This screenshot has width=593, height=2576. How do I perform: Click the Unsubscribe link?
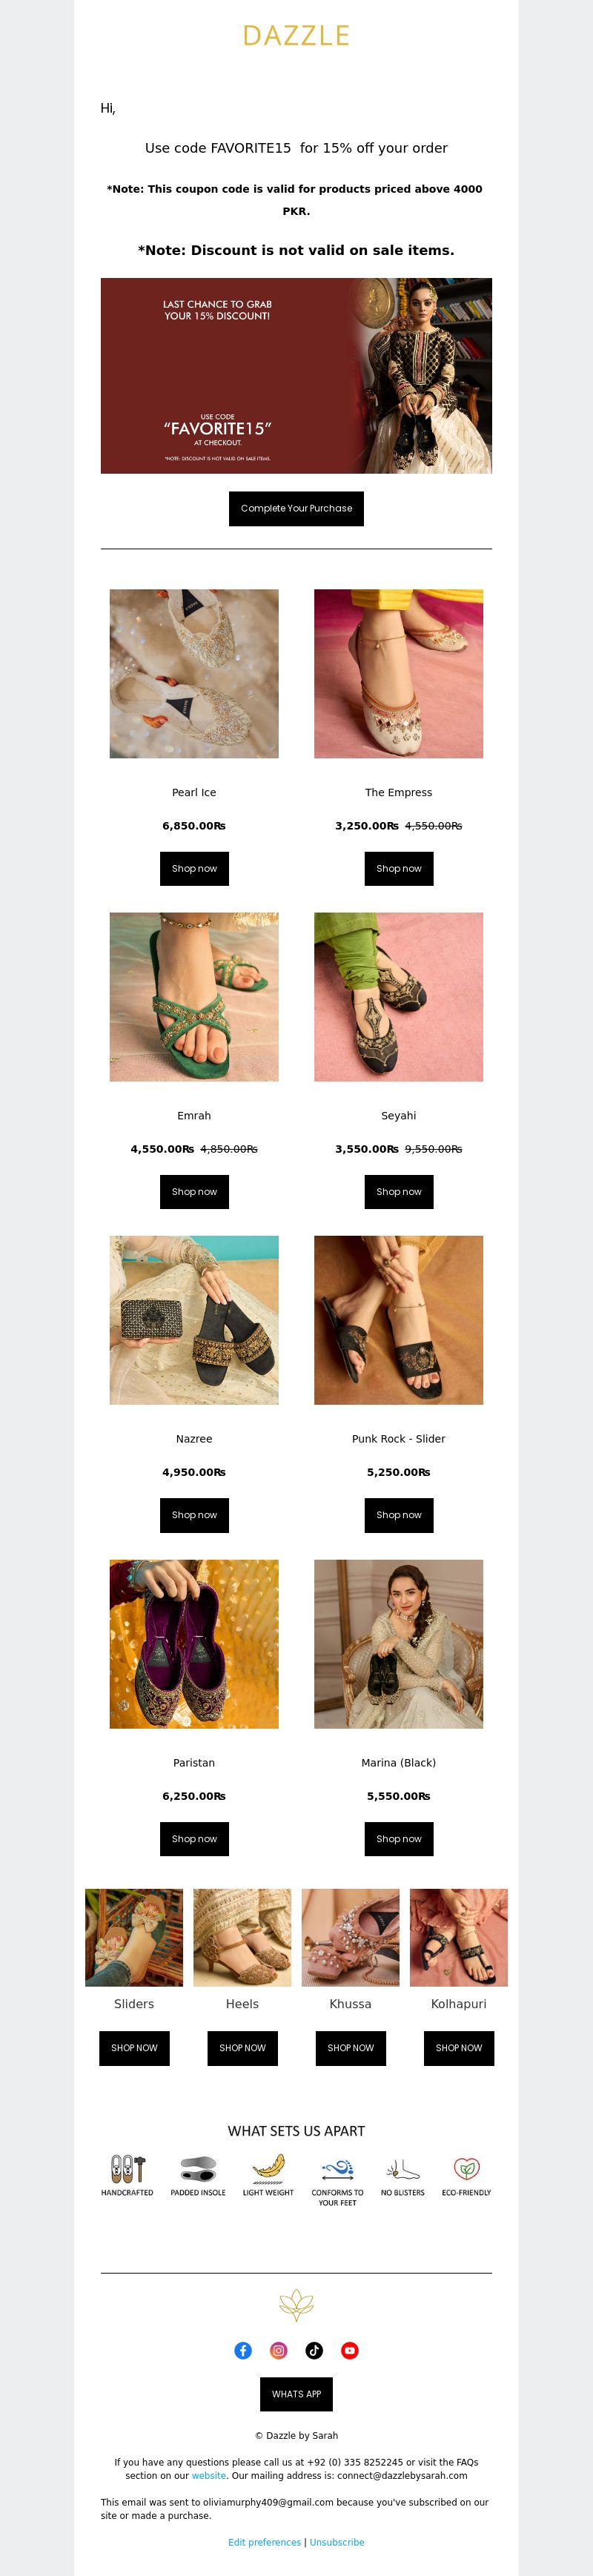click(337, 2542)
